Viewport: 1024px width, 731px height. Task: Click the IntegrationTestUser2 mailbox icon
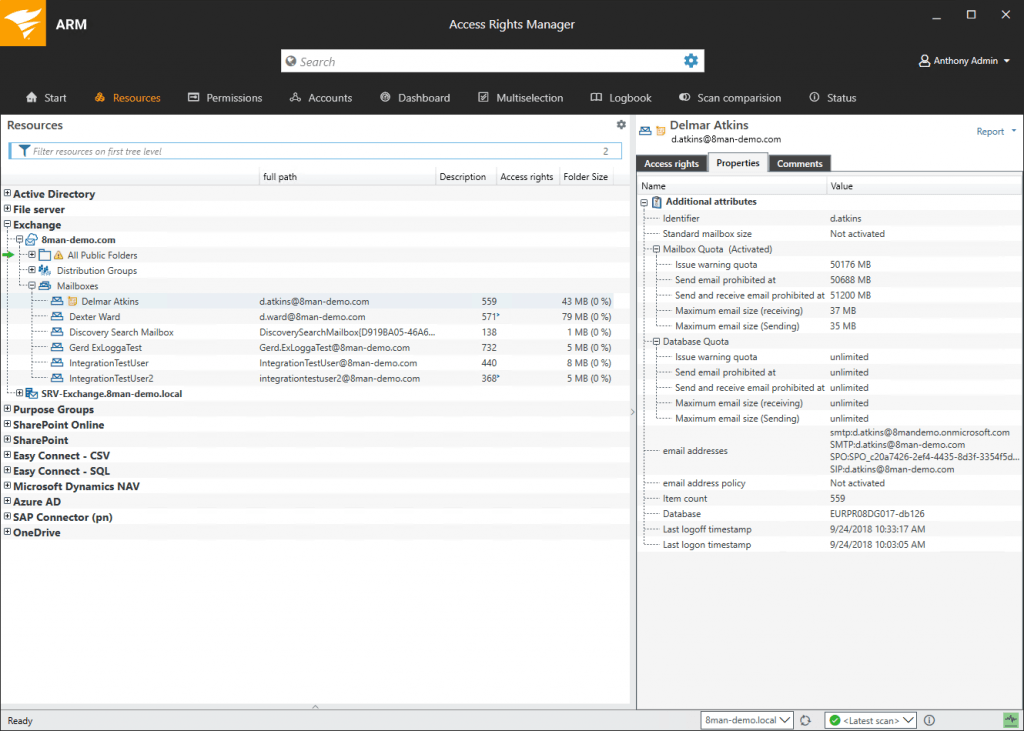click(57, 378)
